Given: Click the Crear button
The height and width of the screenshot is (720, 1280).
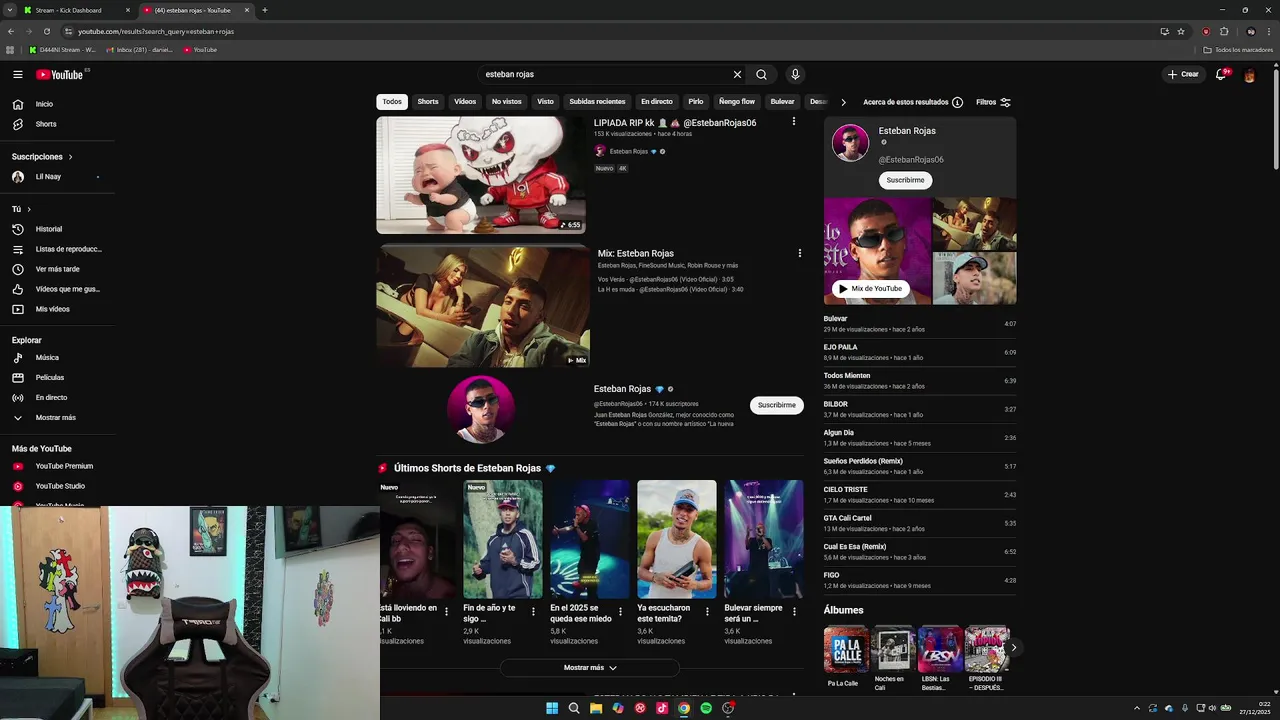Looking at the screenshot, I should pos(1183,74).
